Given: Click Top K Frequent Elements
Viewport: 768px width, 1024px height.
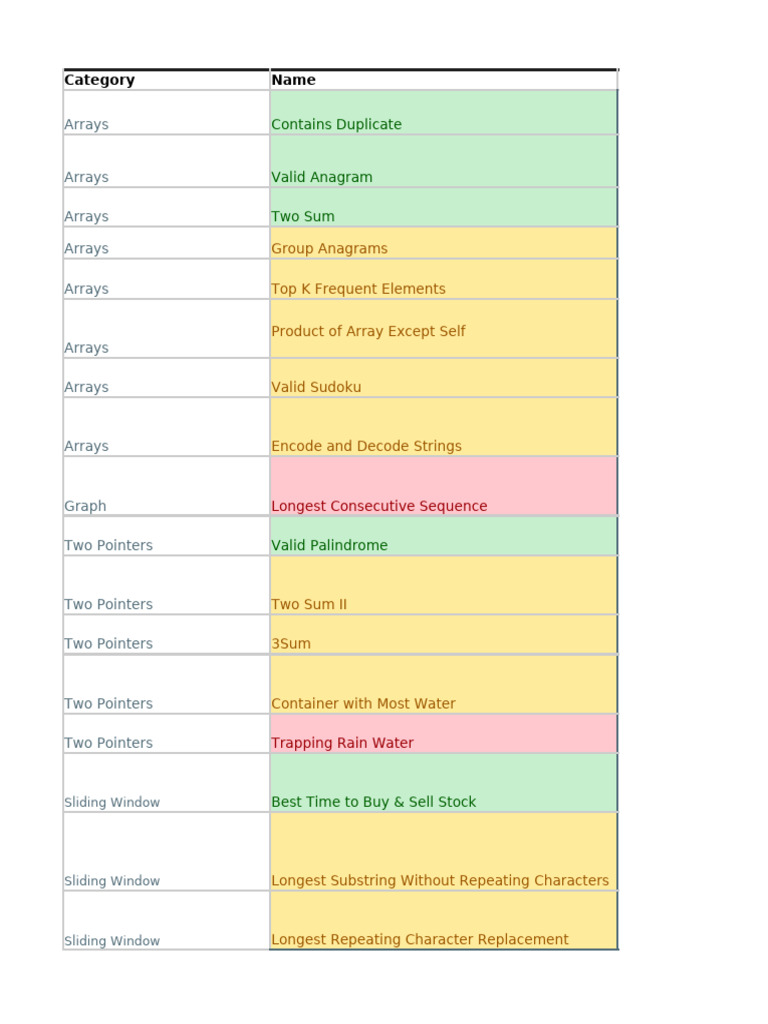Looking at the screenshot, I should tap(359, 289).
